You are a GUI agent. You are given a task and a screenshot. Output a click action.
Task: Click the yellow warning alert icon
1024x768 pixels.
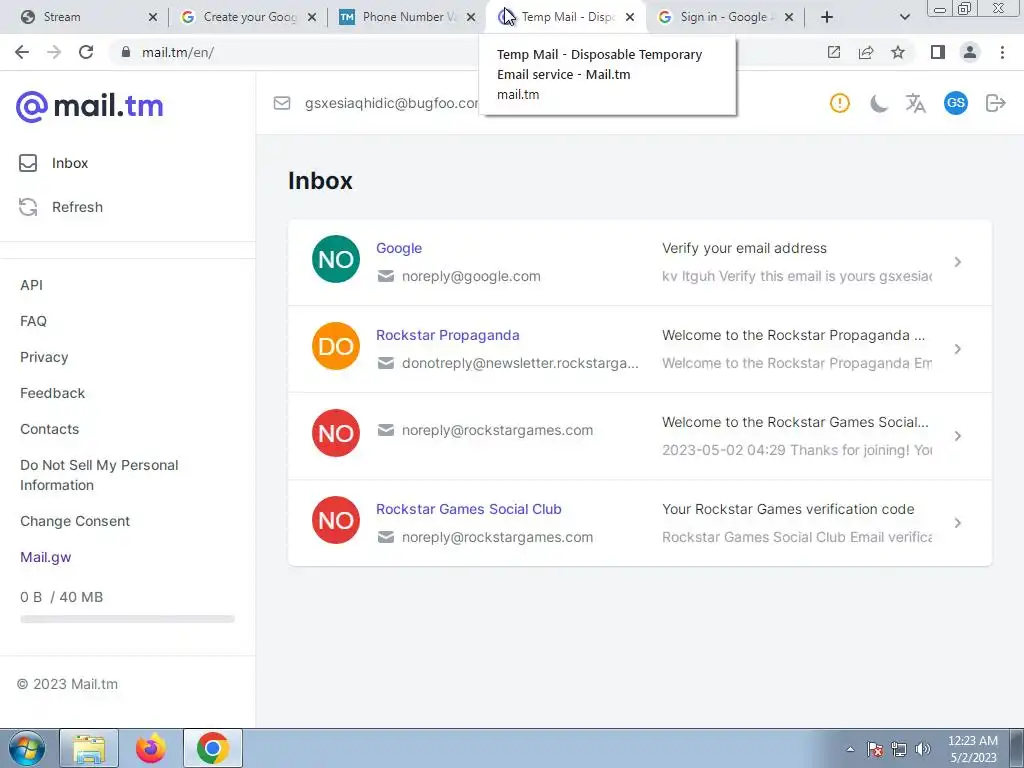click(840, 103)
